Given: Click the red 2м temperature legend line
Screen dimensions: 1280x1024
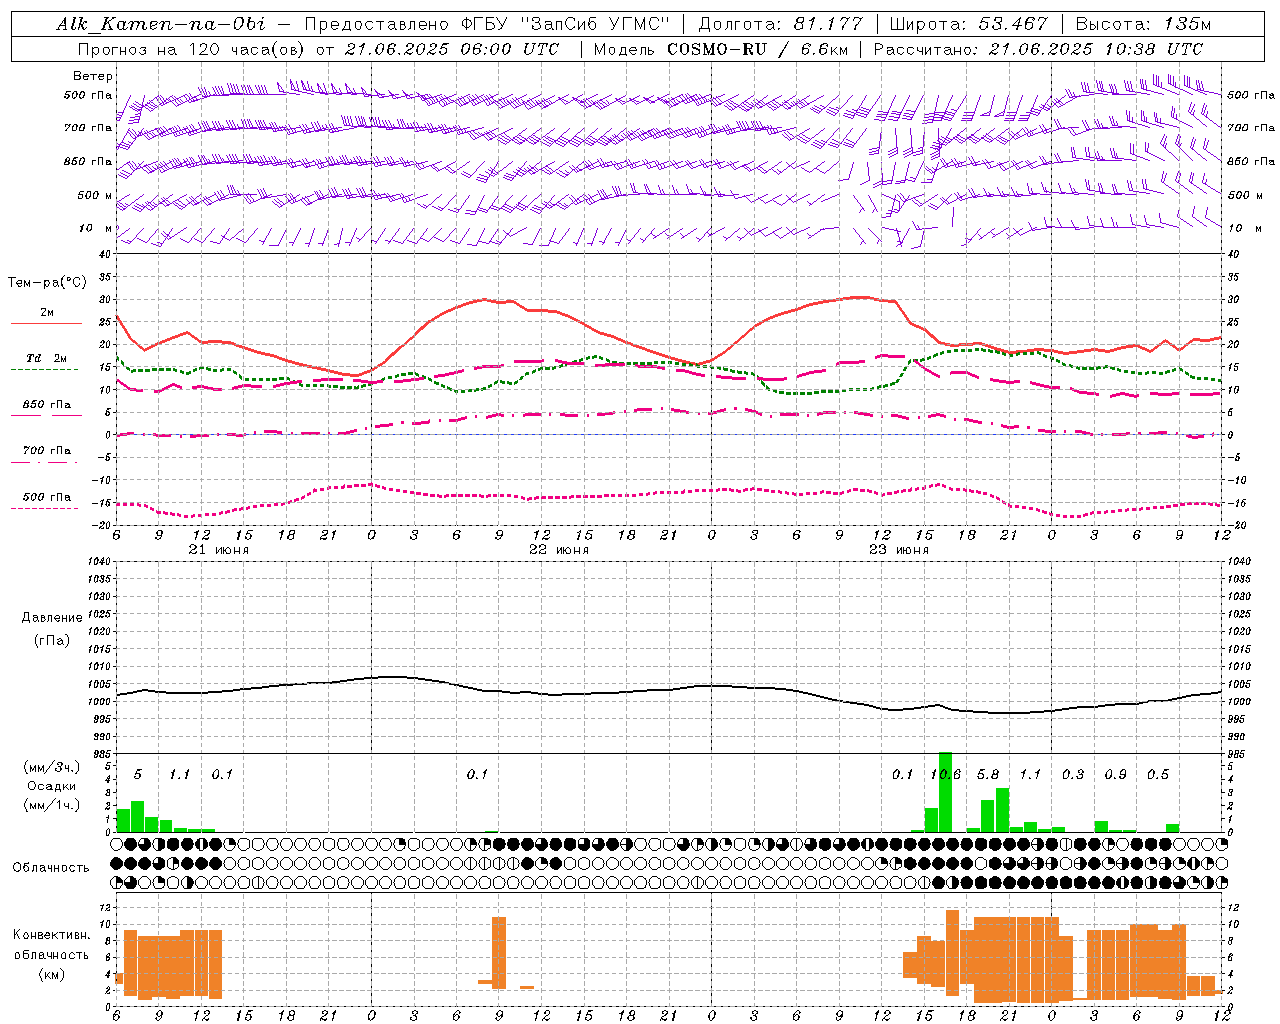Looking at the screenshot, I should [46, 323].
